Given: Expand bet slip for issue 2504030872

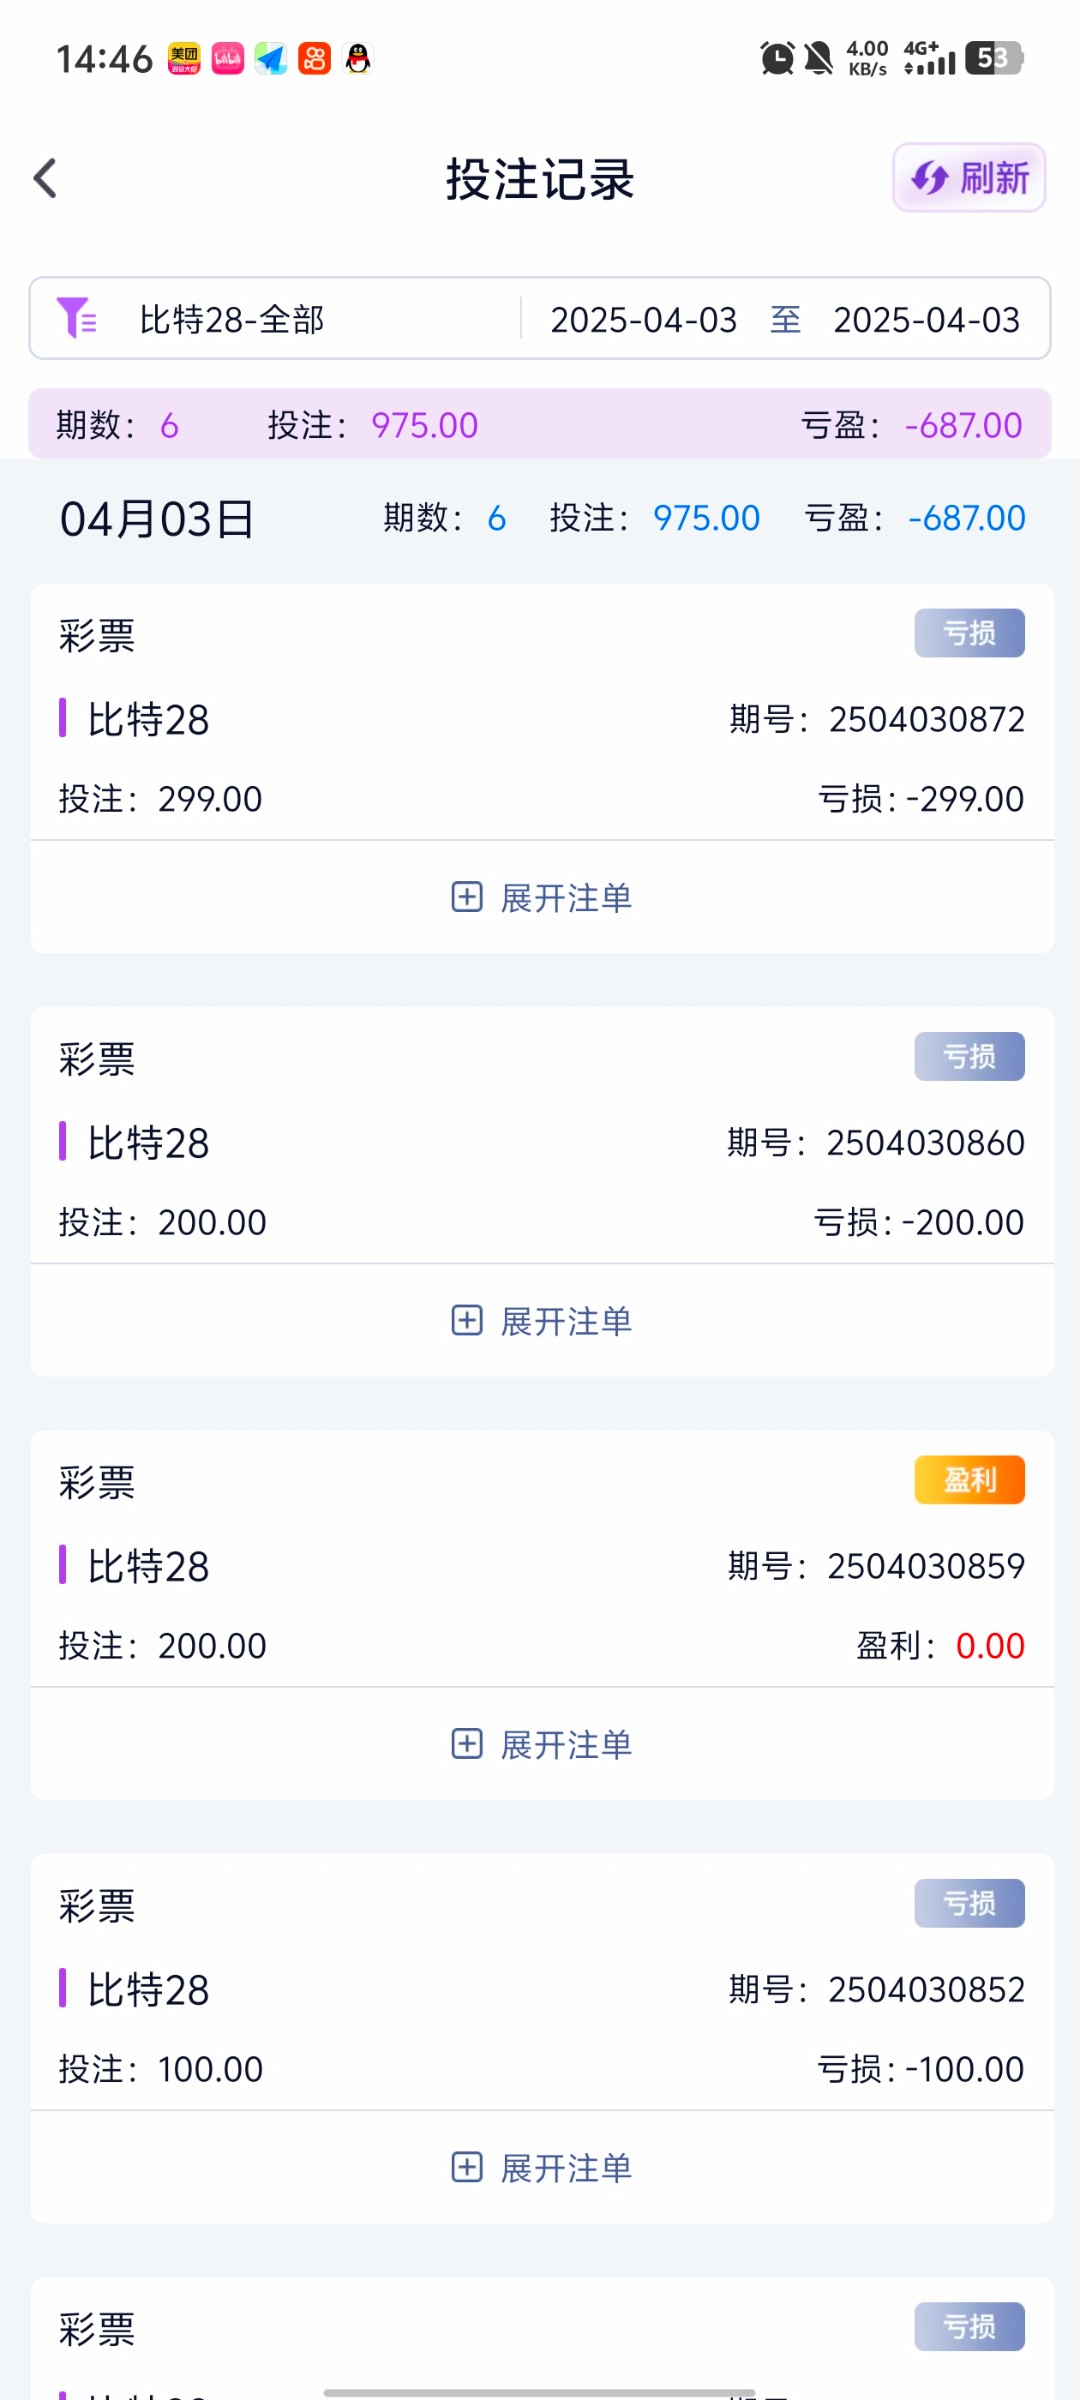Looking at the screenshot, I should point(542,897).
